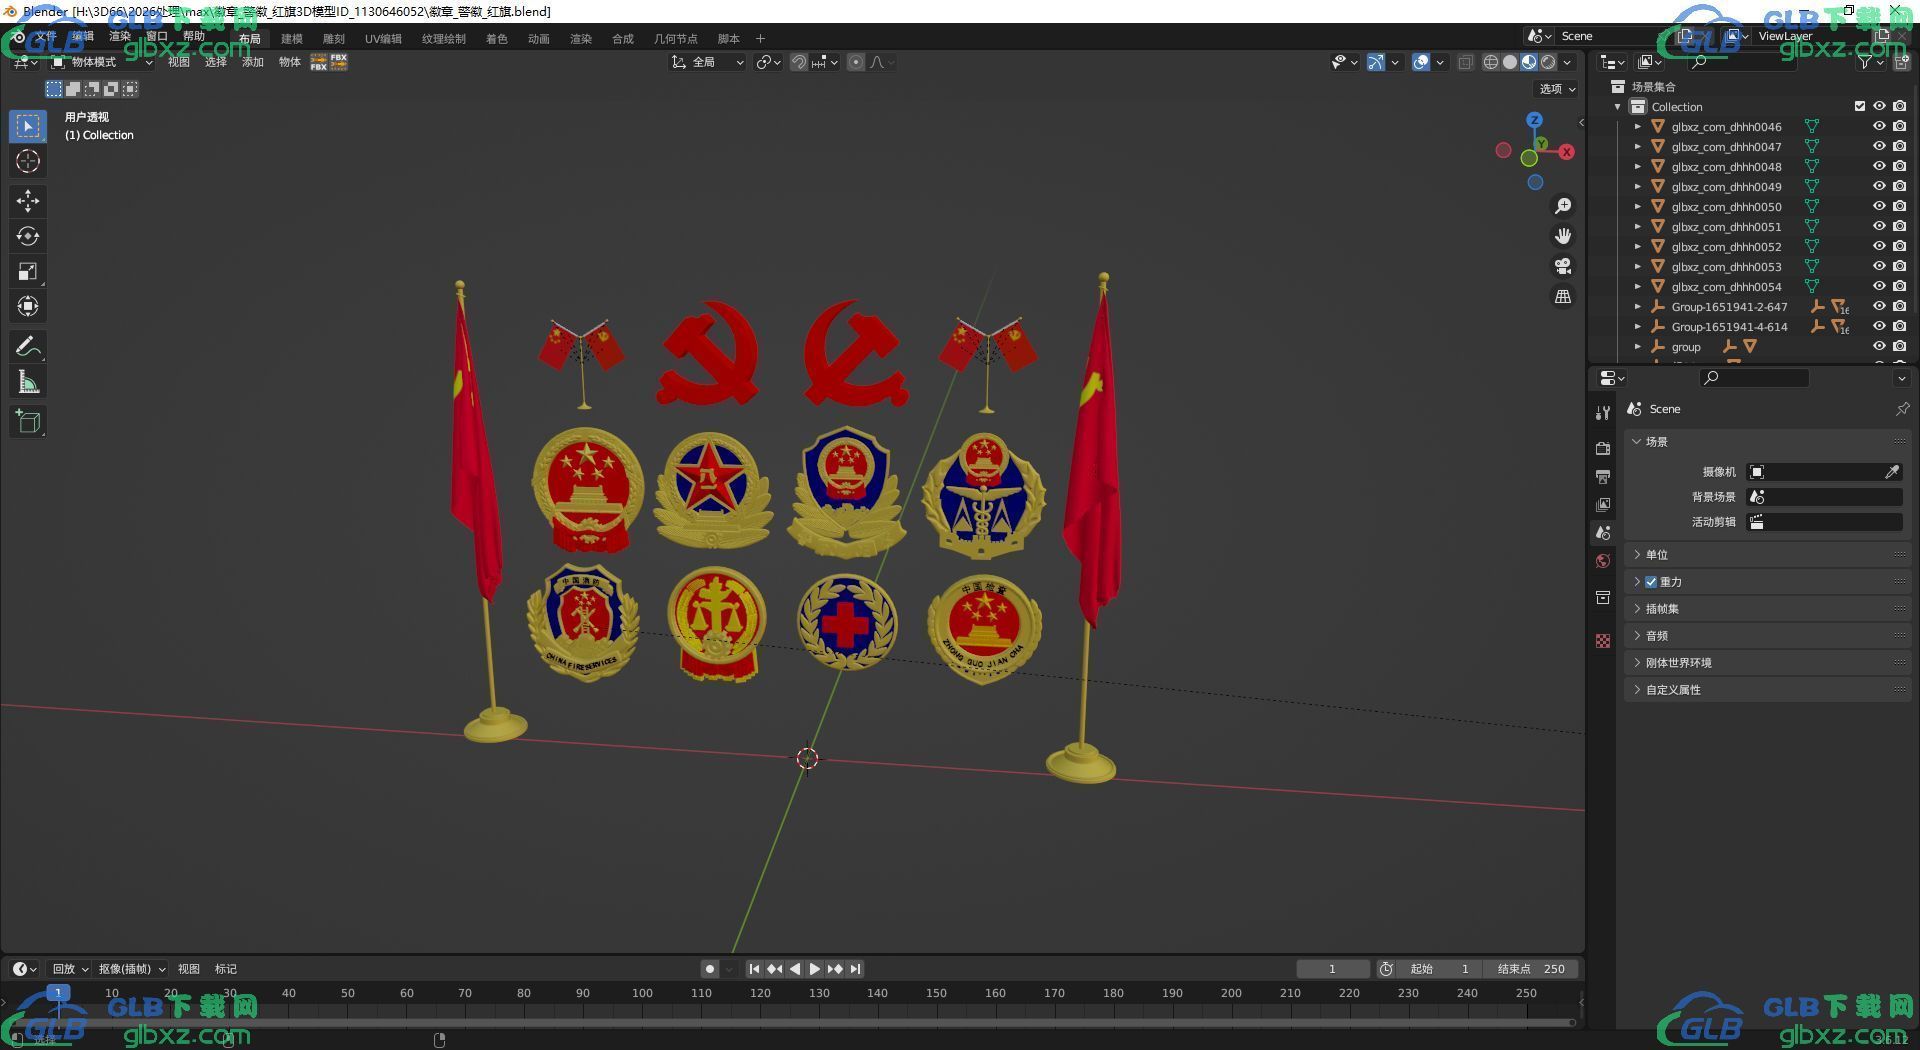1920x1050 pixels.
Task: Toggle auto keying record button
Action: (x=709, y=969)
